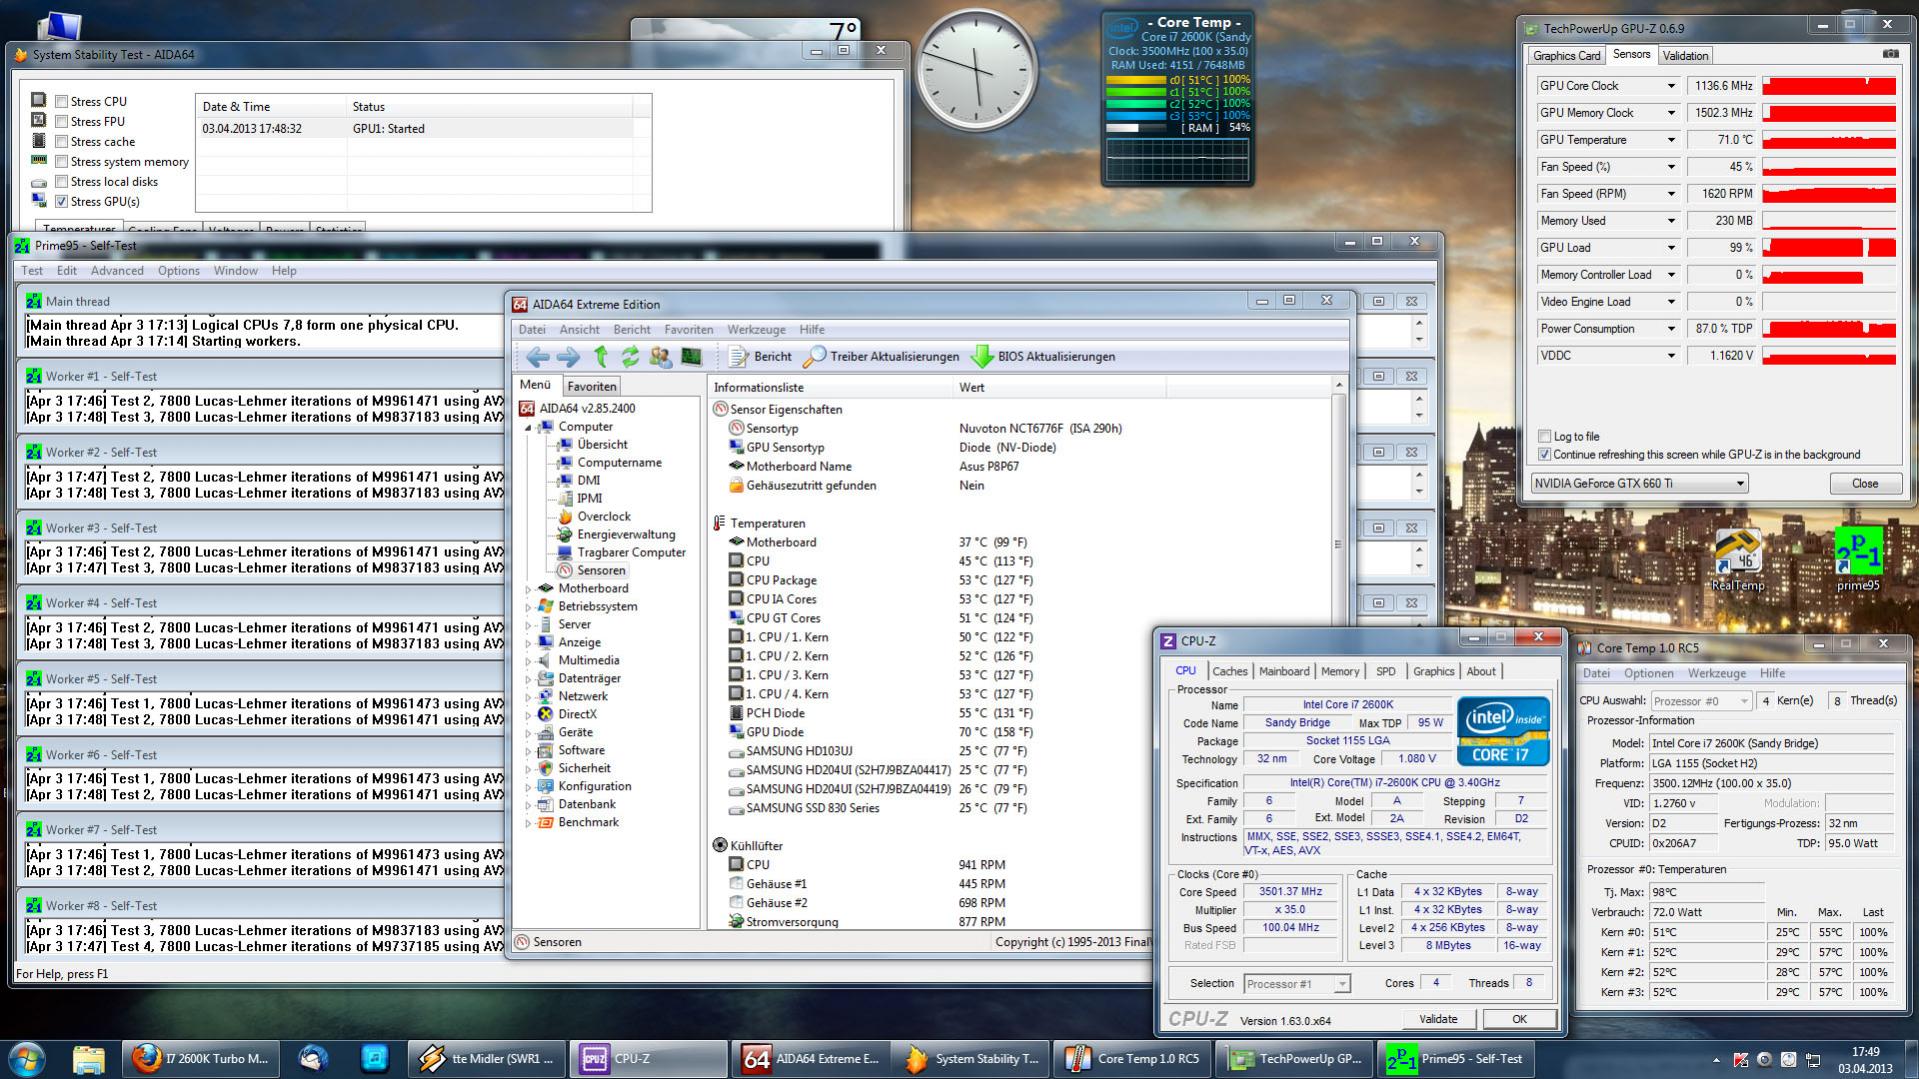1919x1079 pixels.
Task: Open the AIDA64 user management icon
Action: click(660, 357)
